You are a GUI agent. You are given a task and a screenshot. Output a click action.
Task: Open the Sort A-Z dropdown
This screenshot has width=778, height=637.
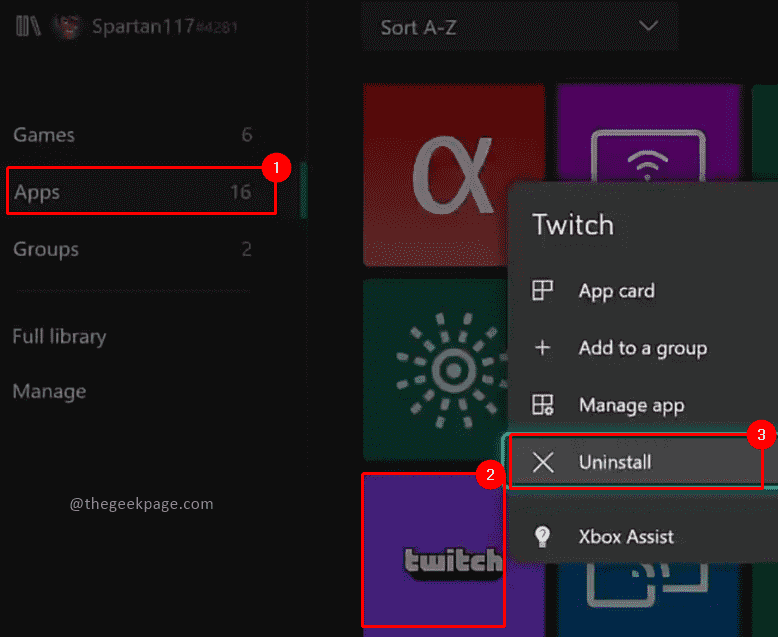(520, 27)
